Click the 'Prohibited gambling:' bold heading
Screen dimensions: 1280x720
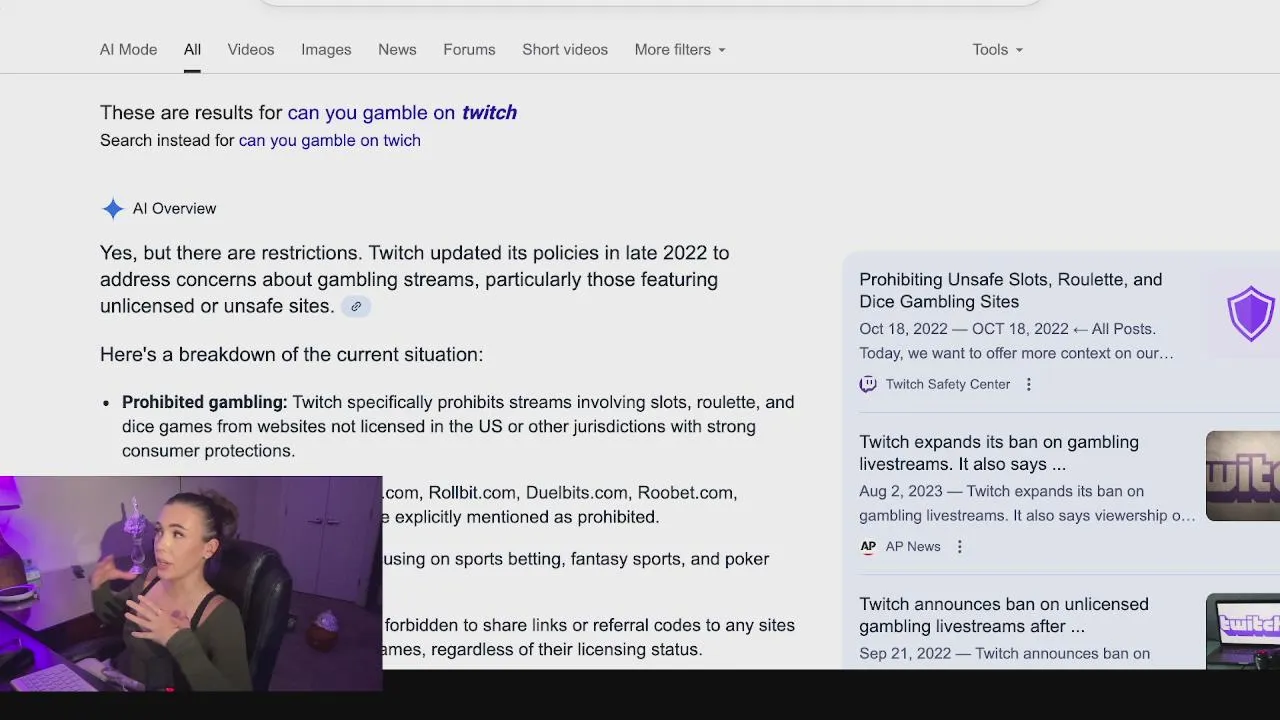204,402
